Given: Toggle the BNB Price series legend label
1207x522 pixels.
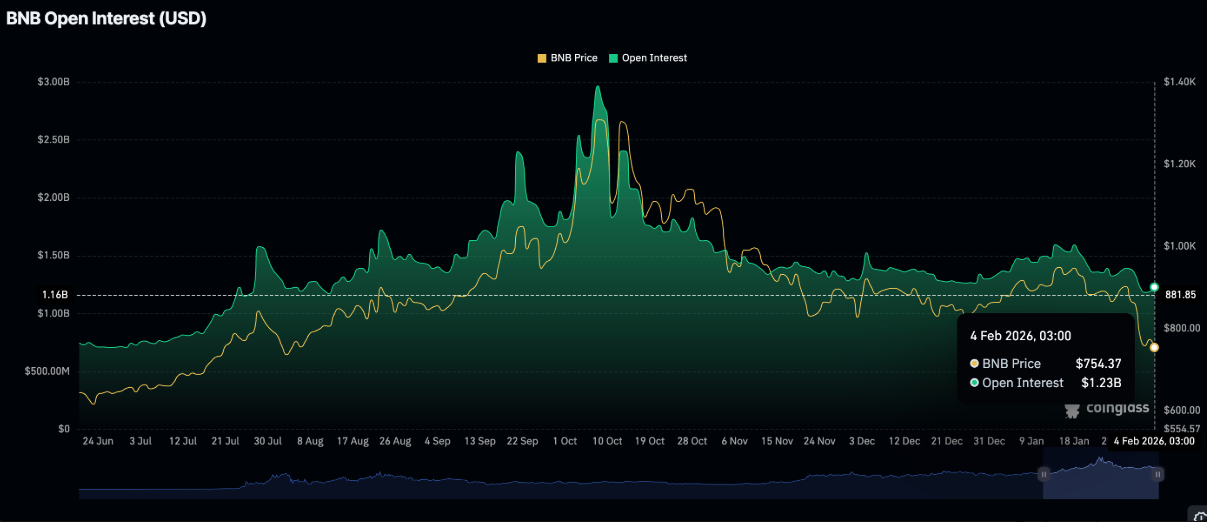Looking at the screenshot, I should 573,58.
